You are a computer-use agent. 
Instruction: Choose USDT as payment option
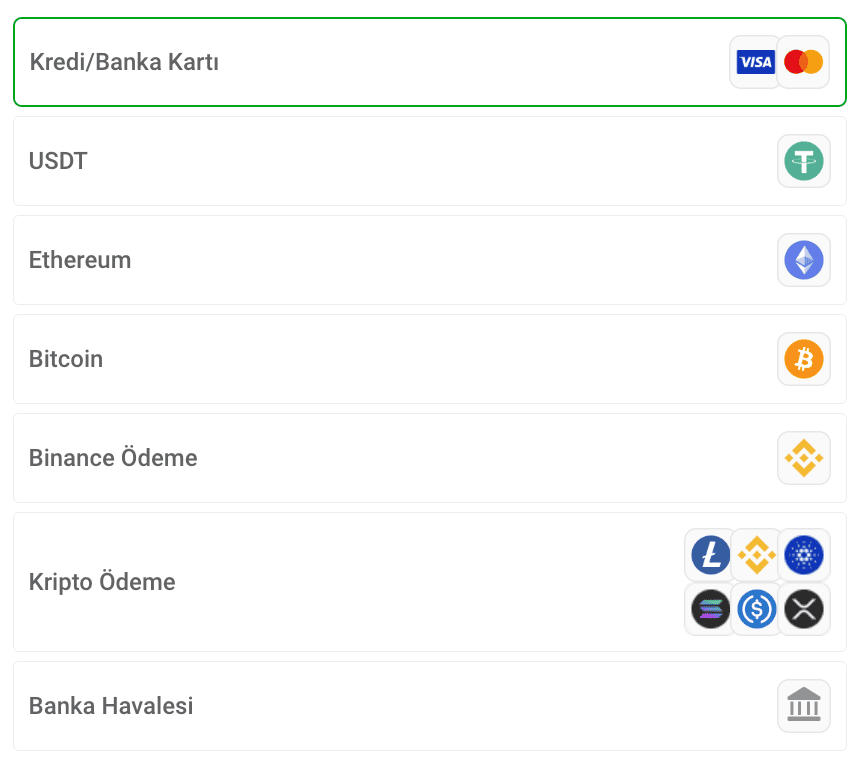(430, 161)
